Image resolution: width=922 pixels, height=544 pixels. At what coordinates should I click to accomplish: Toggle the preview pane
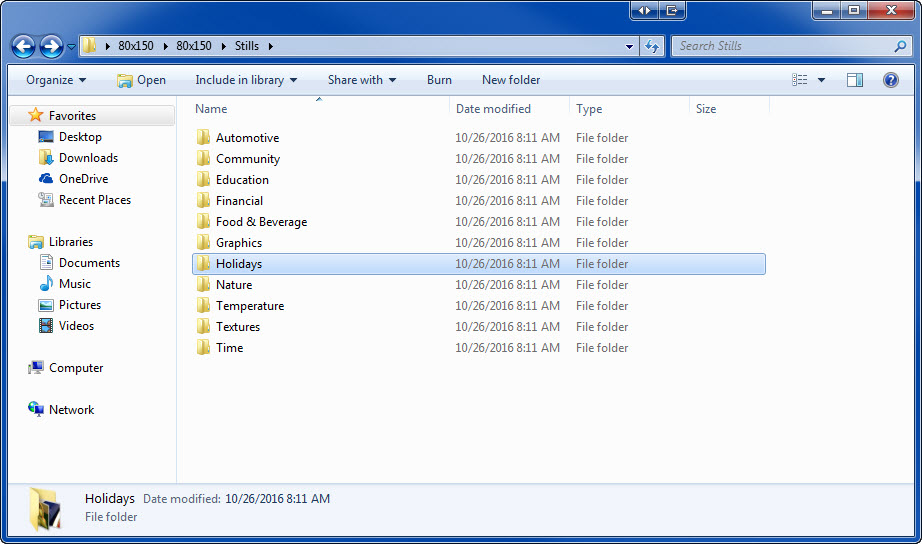(x=855, y=80)
